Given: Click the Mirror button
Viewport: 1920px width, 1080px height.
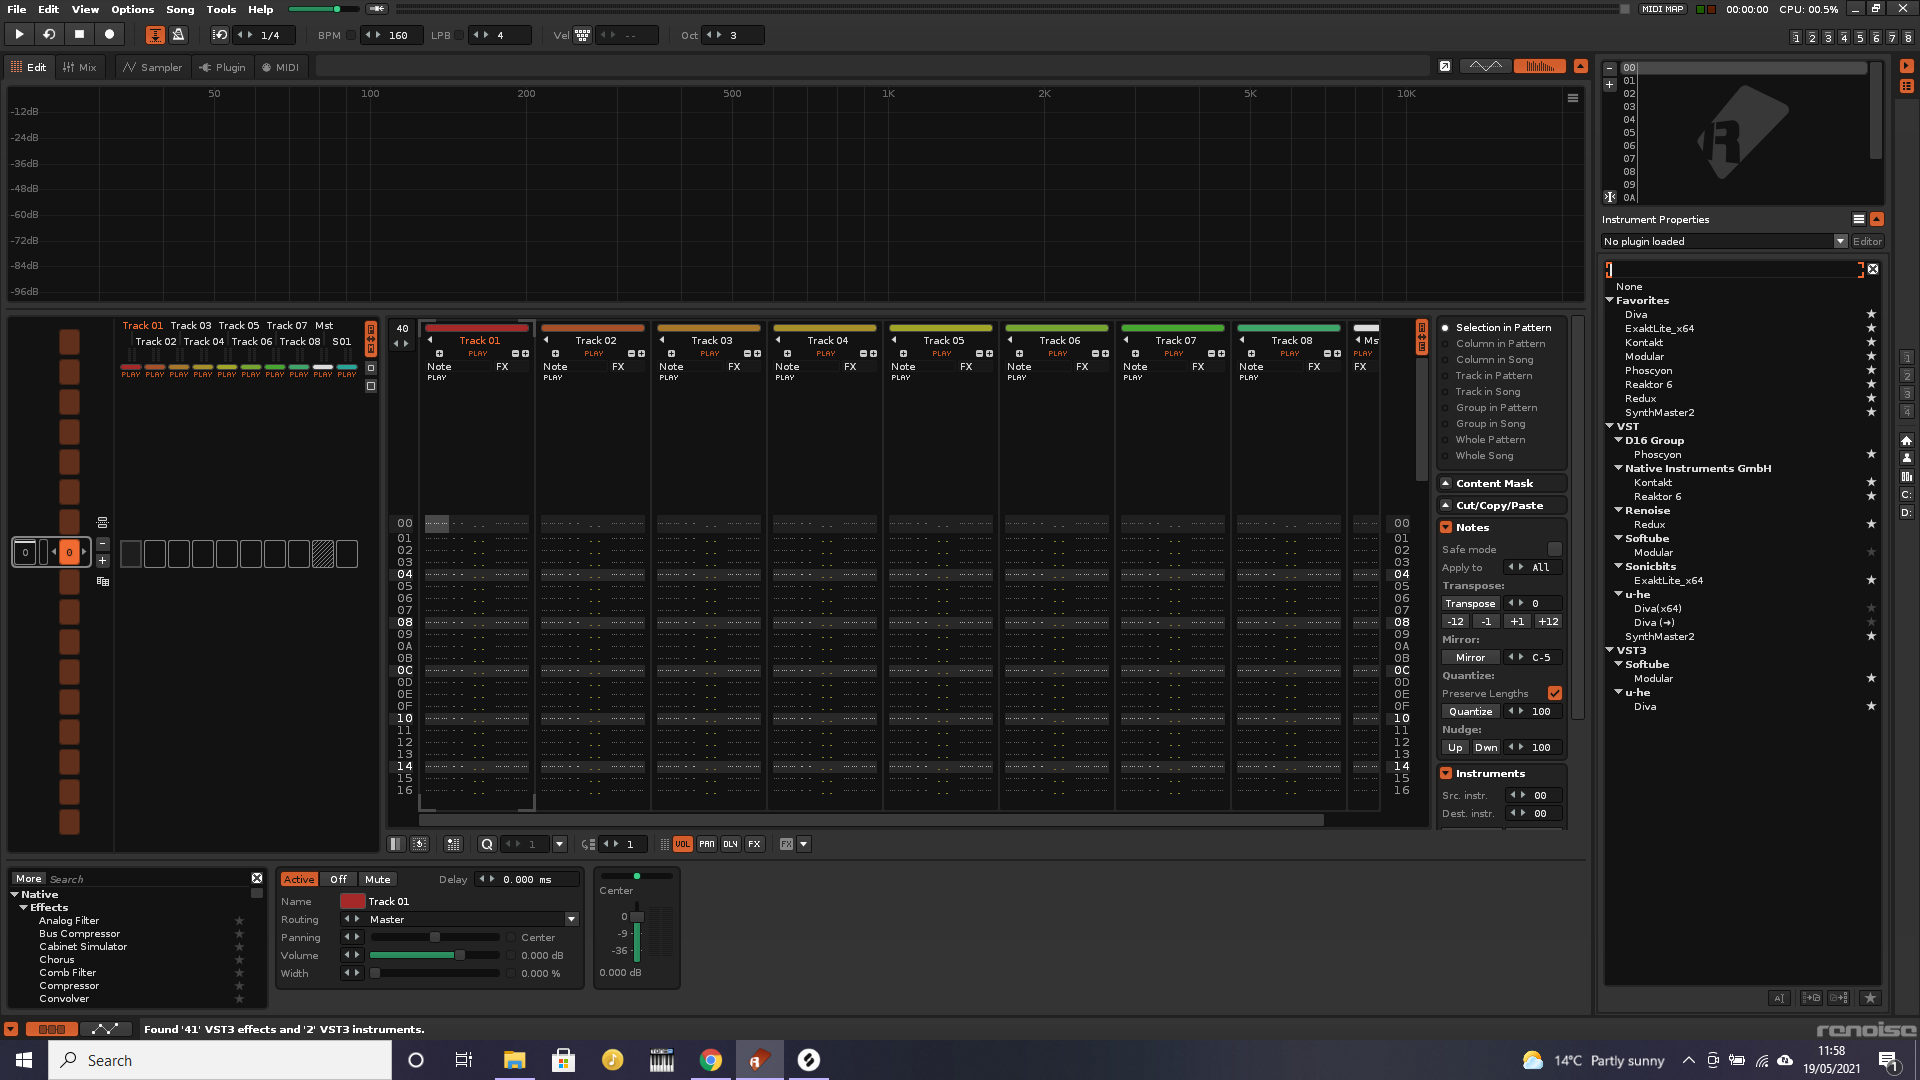Looking at the screenshot, I should point(1470,657).
